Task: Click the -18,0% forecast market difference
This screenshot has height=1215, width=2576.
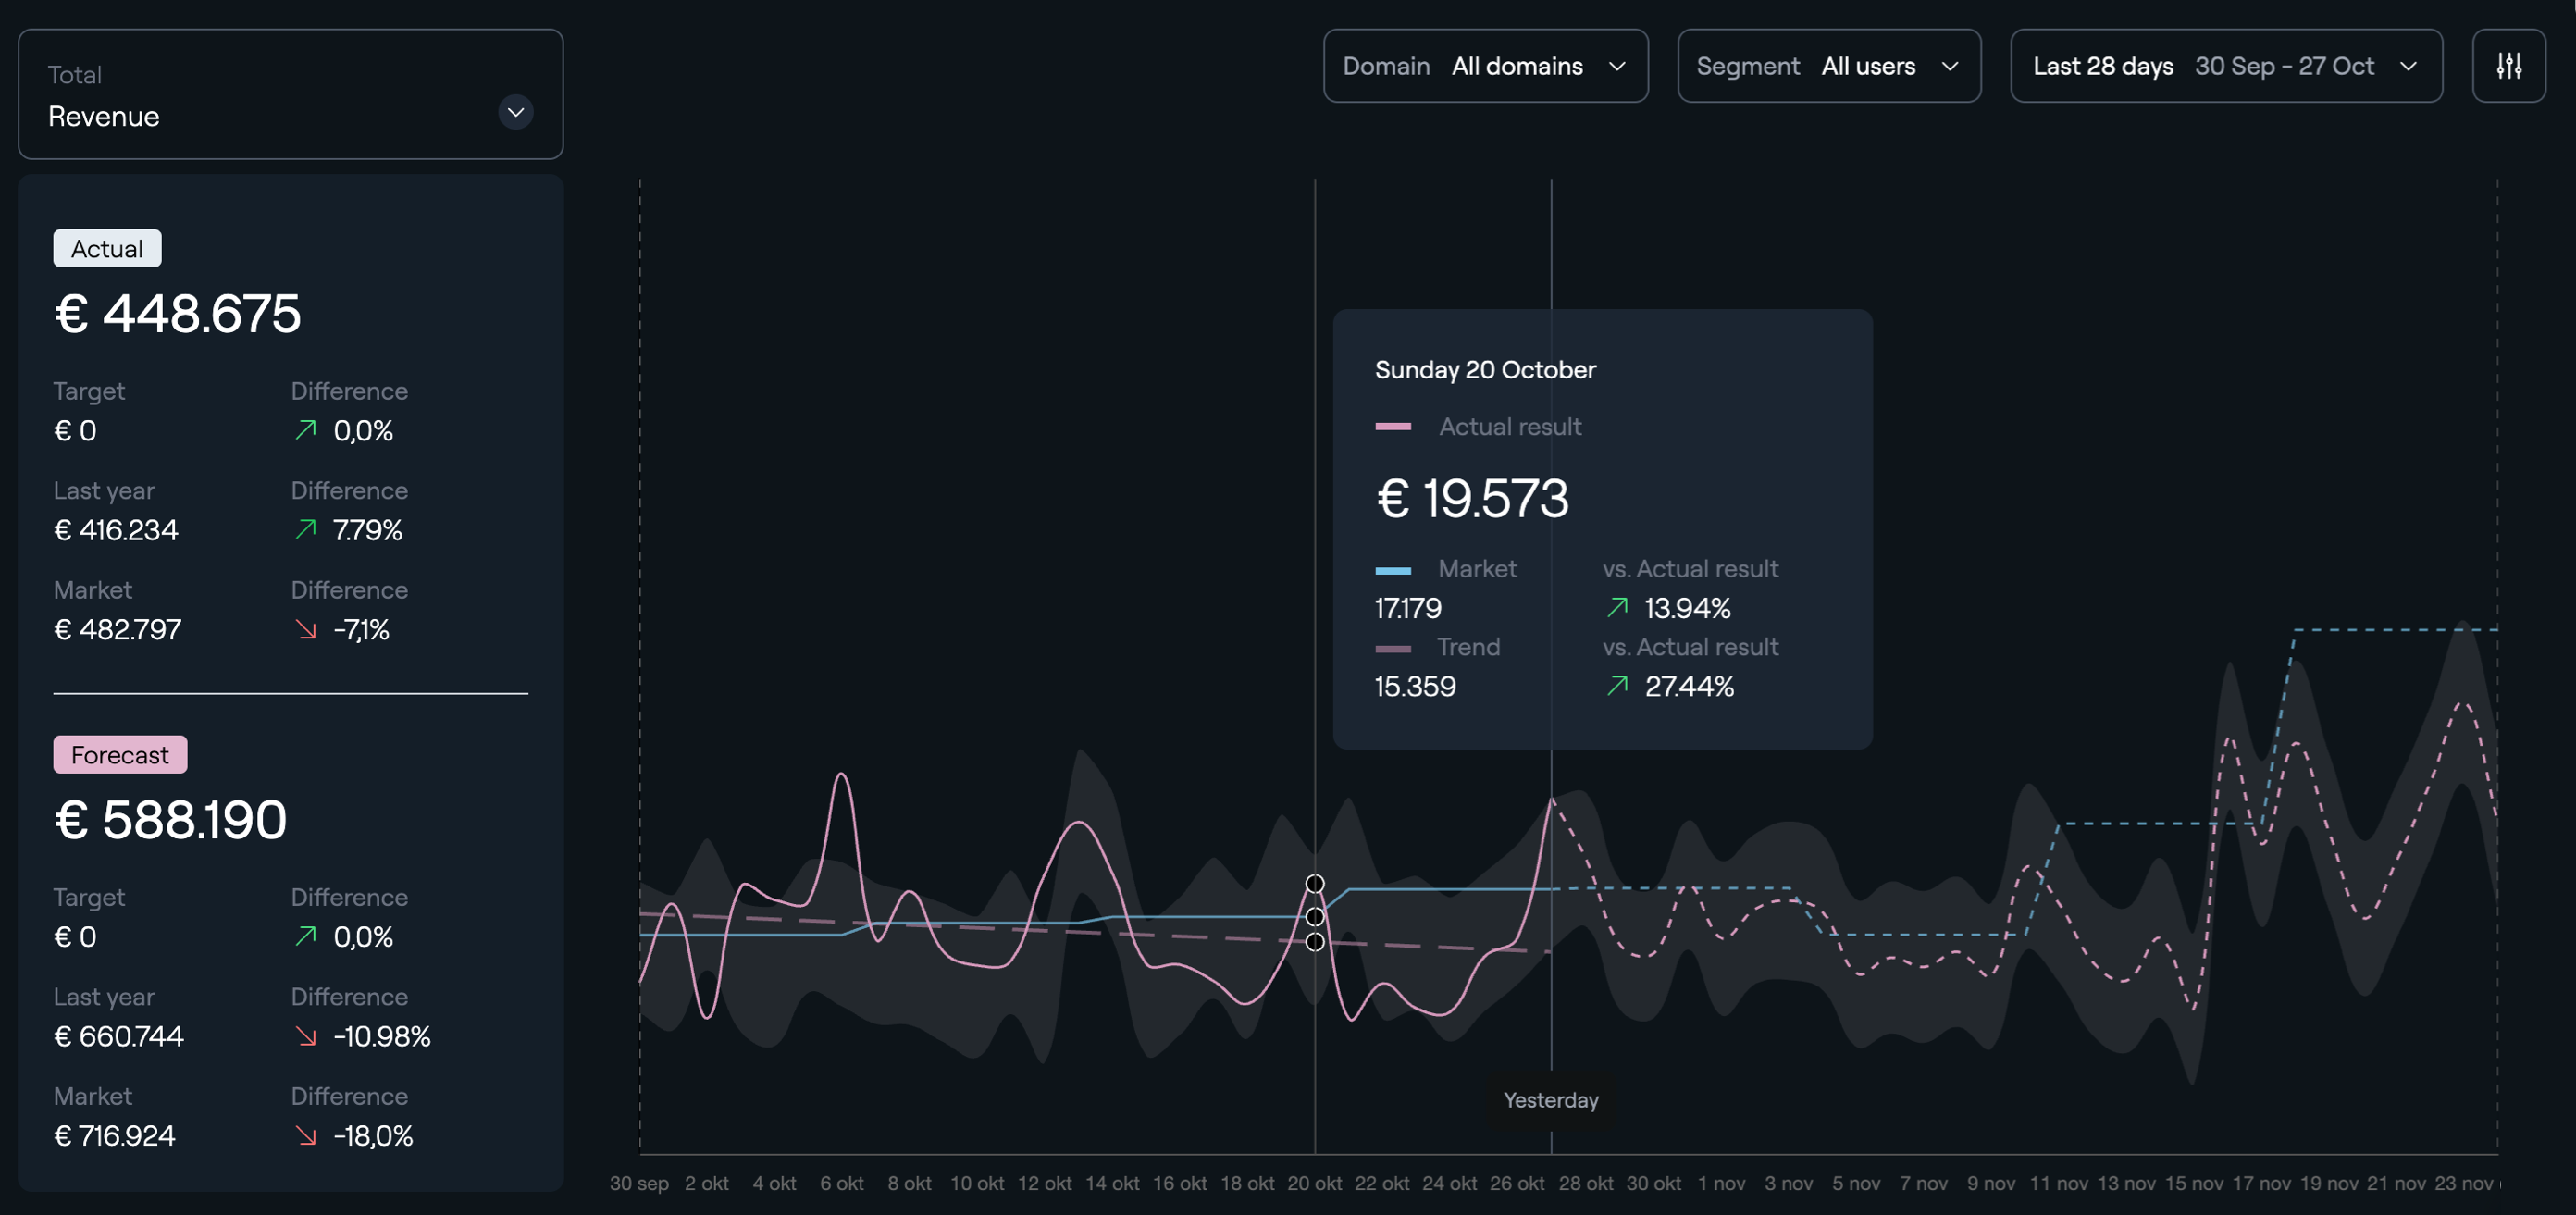Action: point(373,1136)
